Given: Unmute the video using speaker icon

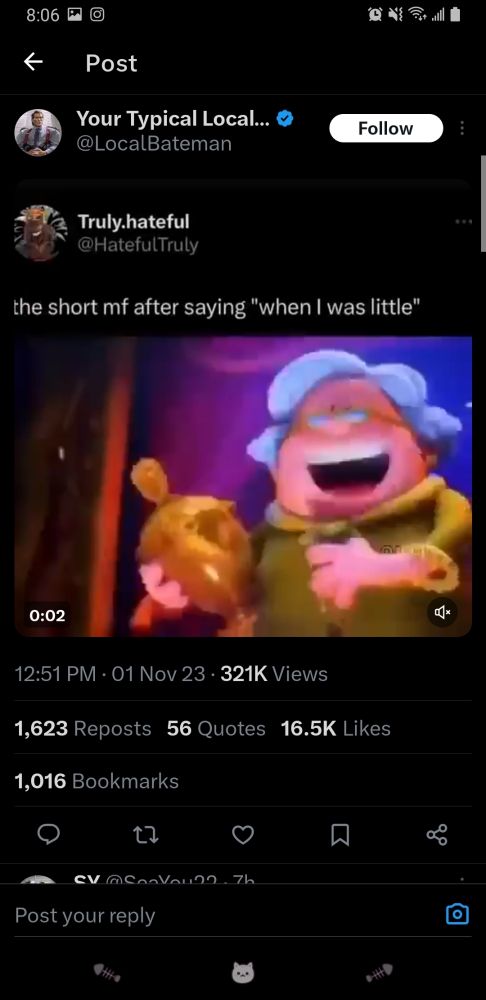Looking at the screenshot, I should 442,613.
